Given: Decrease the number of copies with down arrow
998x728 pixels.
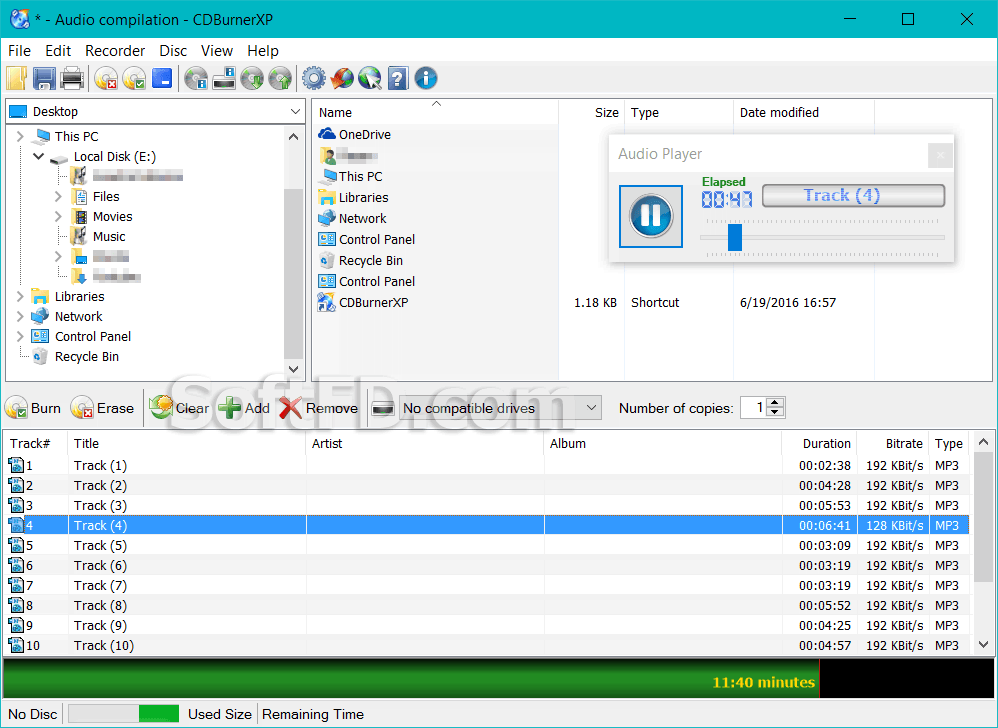Looking at the screenshot, I should pos(775,412).
